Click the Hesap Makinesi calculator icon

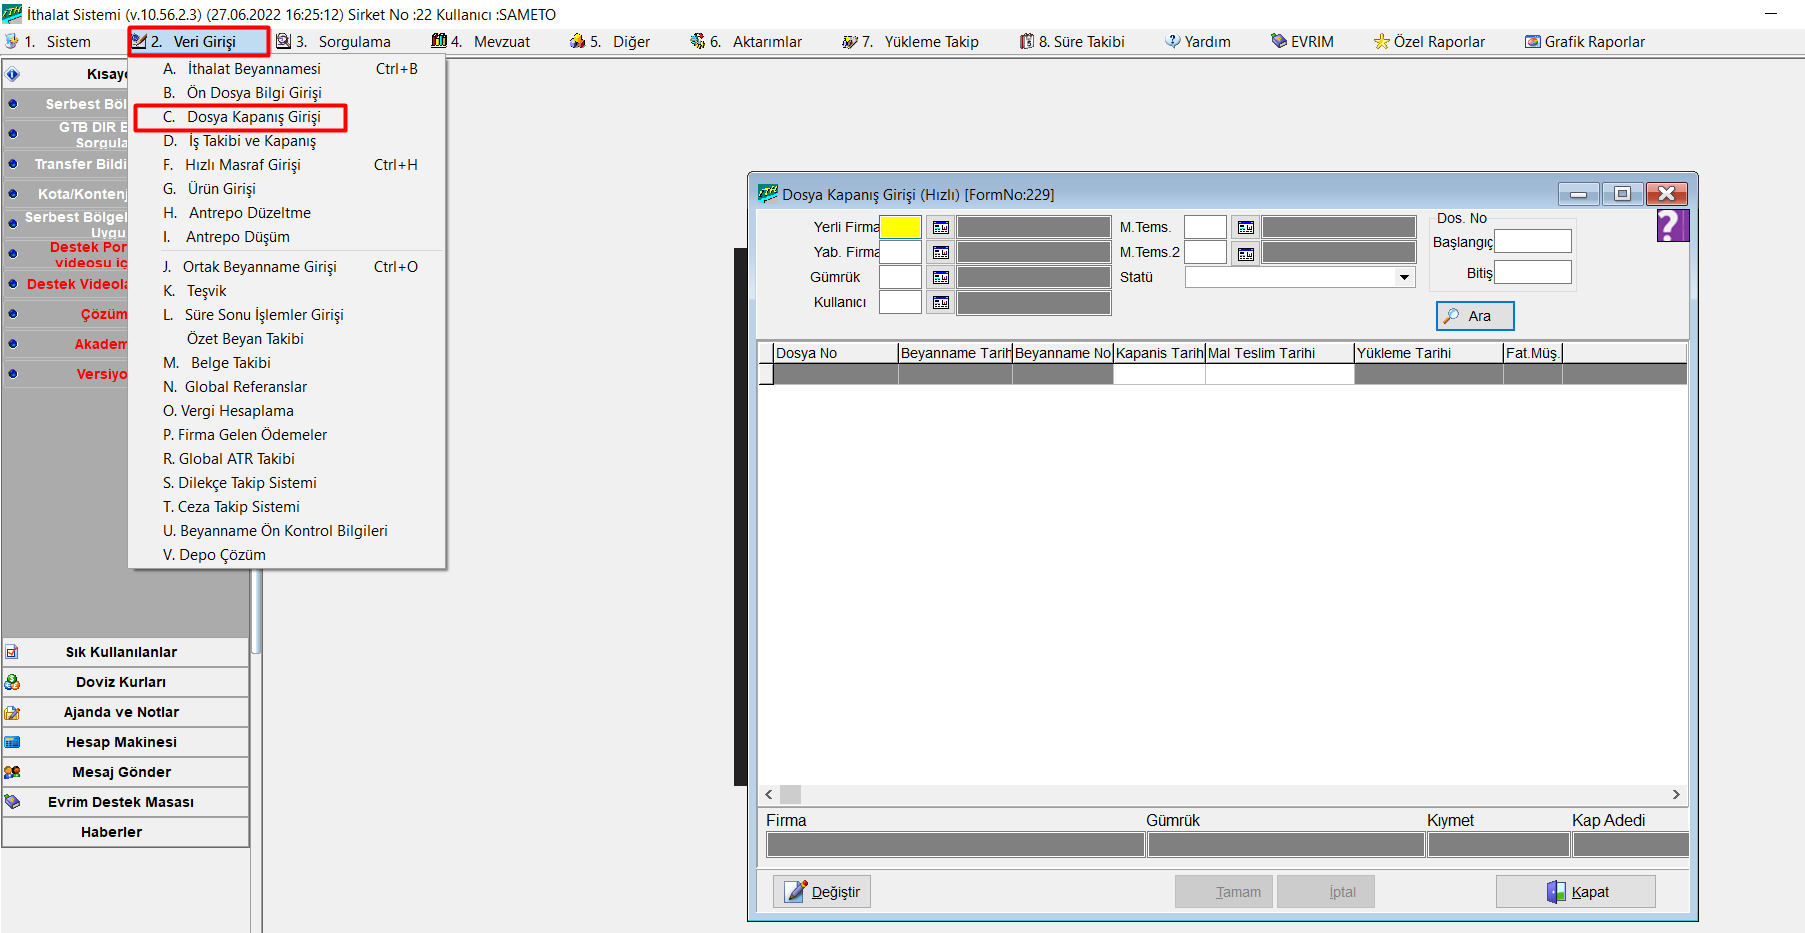pyautogui.click(x=12, y=742)
